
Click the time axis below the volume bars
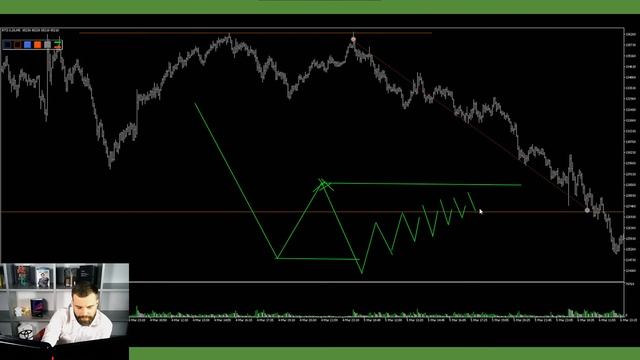pyautogui.click(x=384, y=320)
